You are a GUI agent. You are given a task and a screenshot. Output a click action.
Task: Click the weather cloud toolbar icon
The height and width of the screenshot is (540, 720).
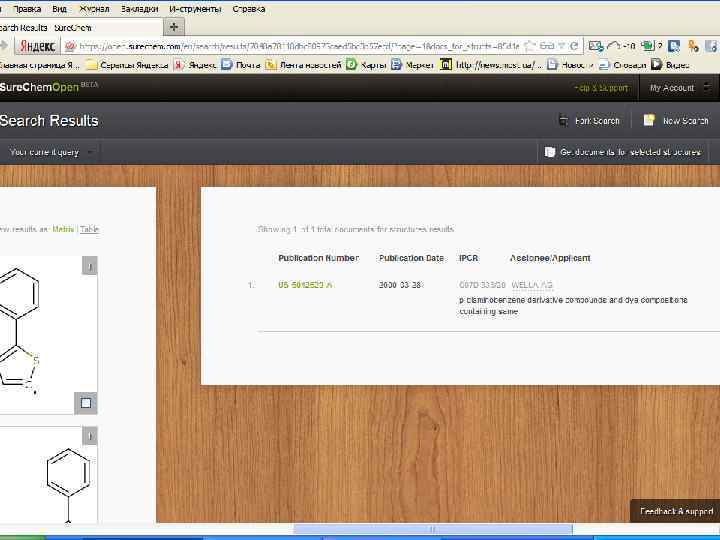621,46
